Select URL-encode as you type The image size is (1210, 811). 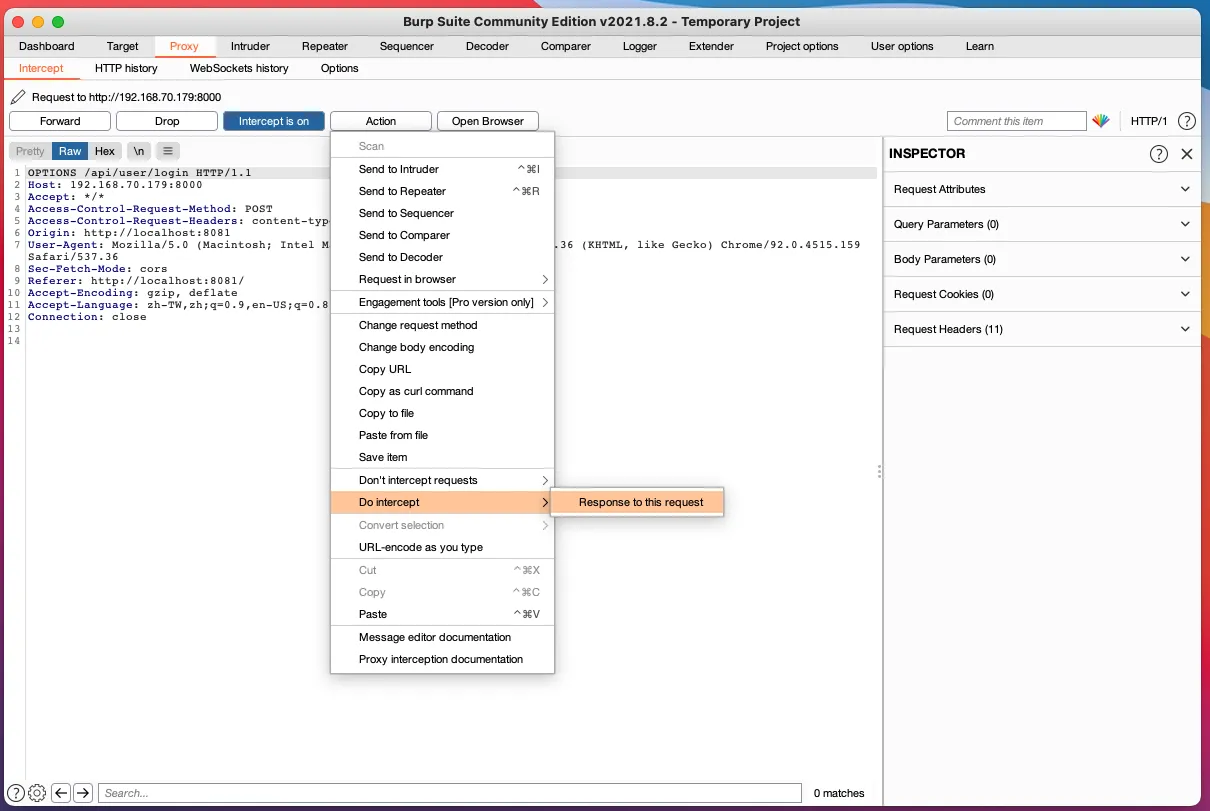442,547
